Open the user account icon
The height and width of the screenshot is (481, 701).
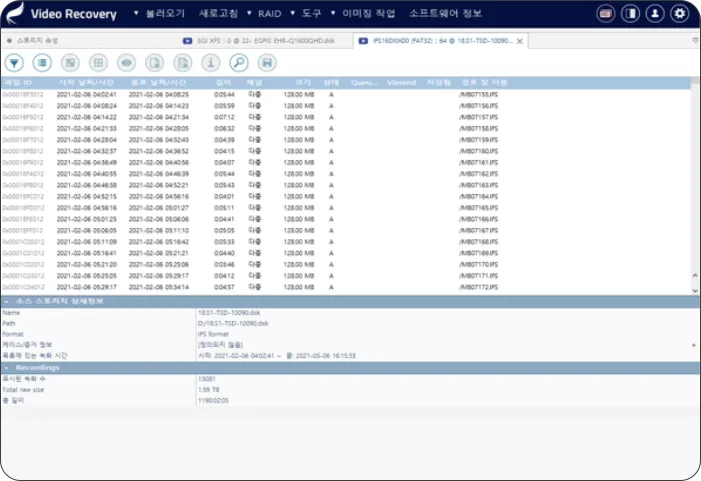[x=655, y=14]
